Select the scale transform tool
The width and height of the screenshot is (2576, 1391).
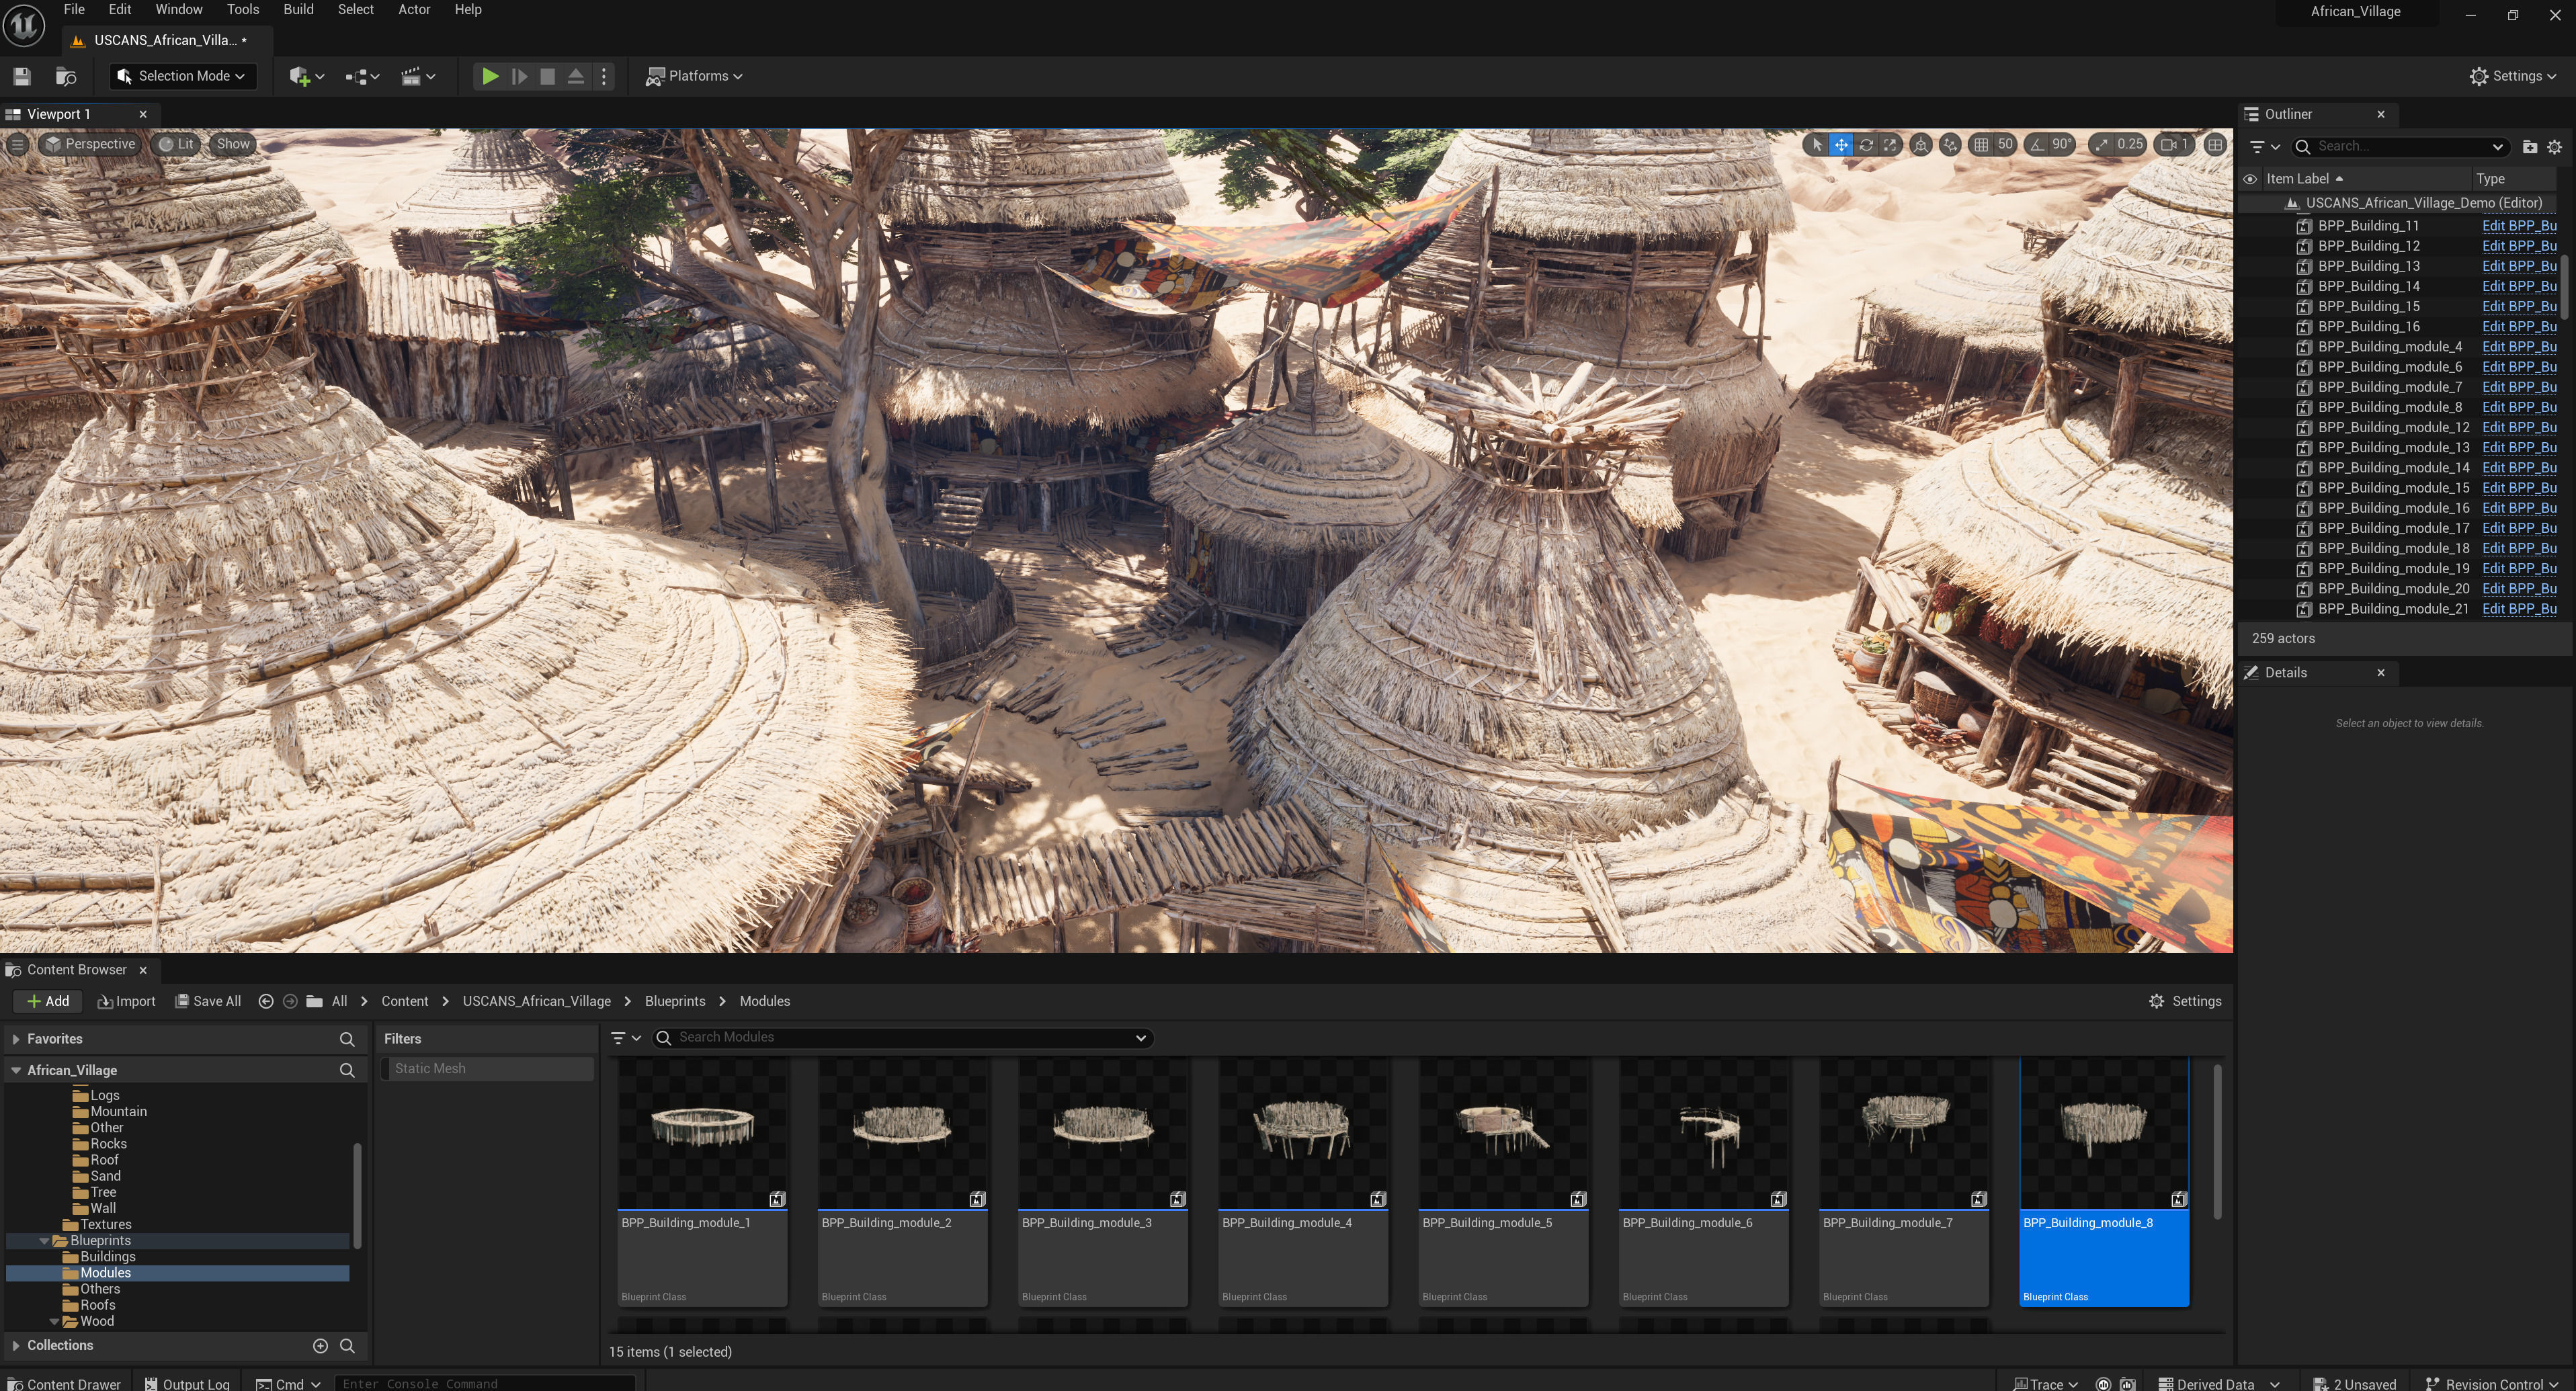point(1890,145)
